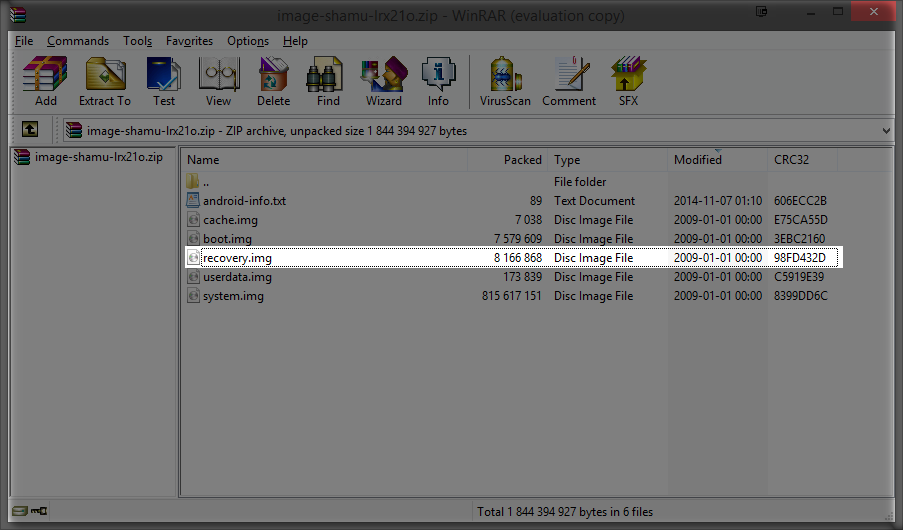Expand the archive path dropdown arrow
The height and width of the screenshot is (530, 903).
point(886,131)
